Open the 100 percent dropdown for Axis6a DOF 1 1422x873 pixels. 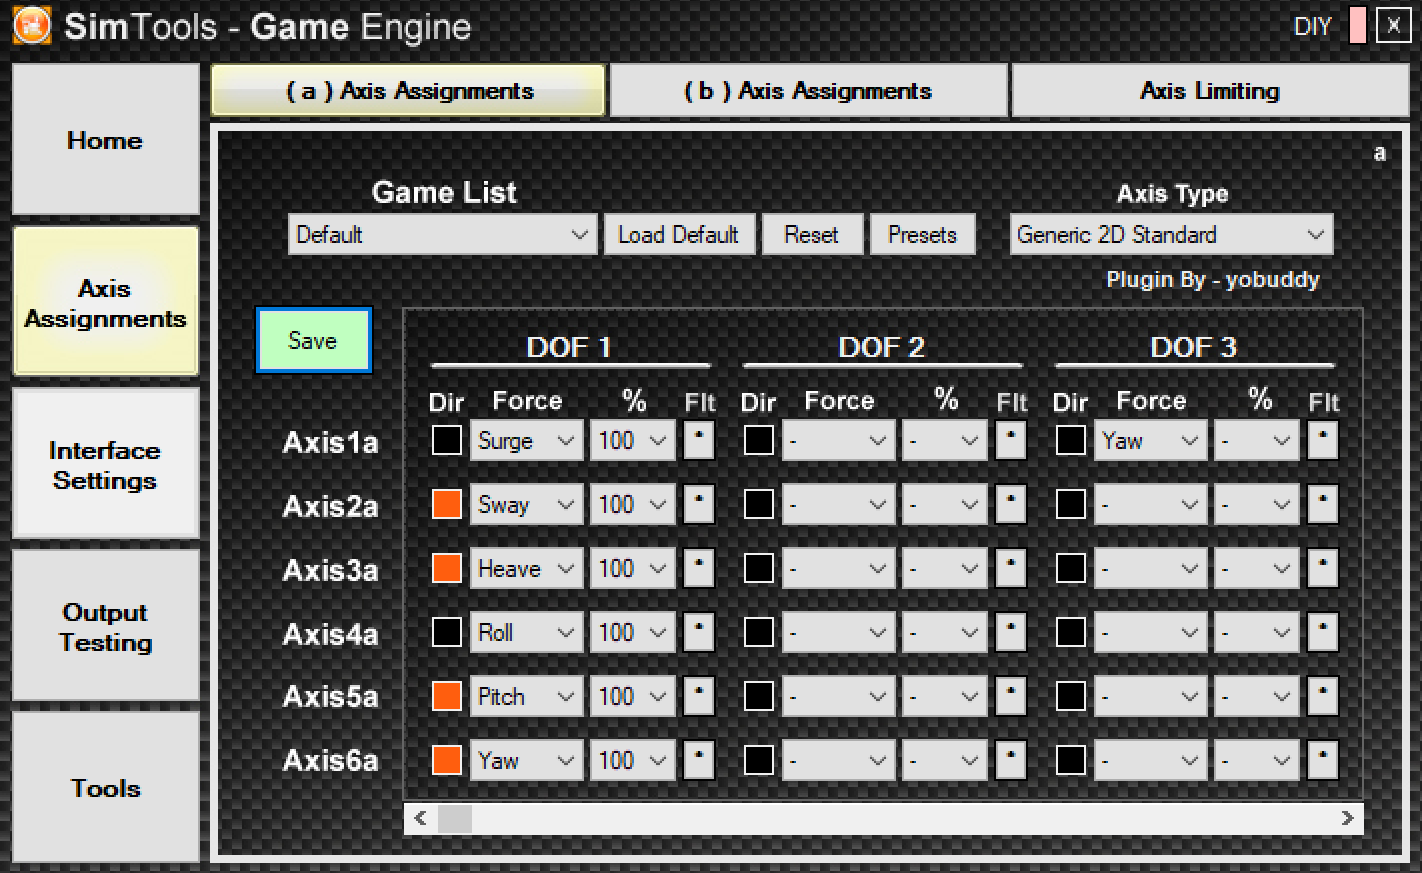633,760
